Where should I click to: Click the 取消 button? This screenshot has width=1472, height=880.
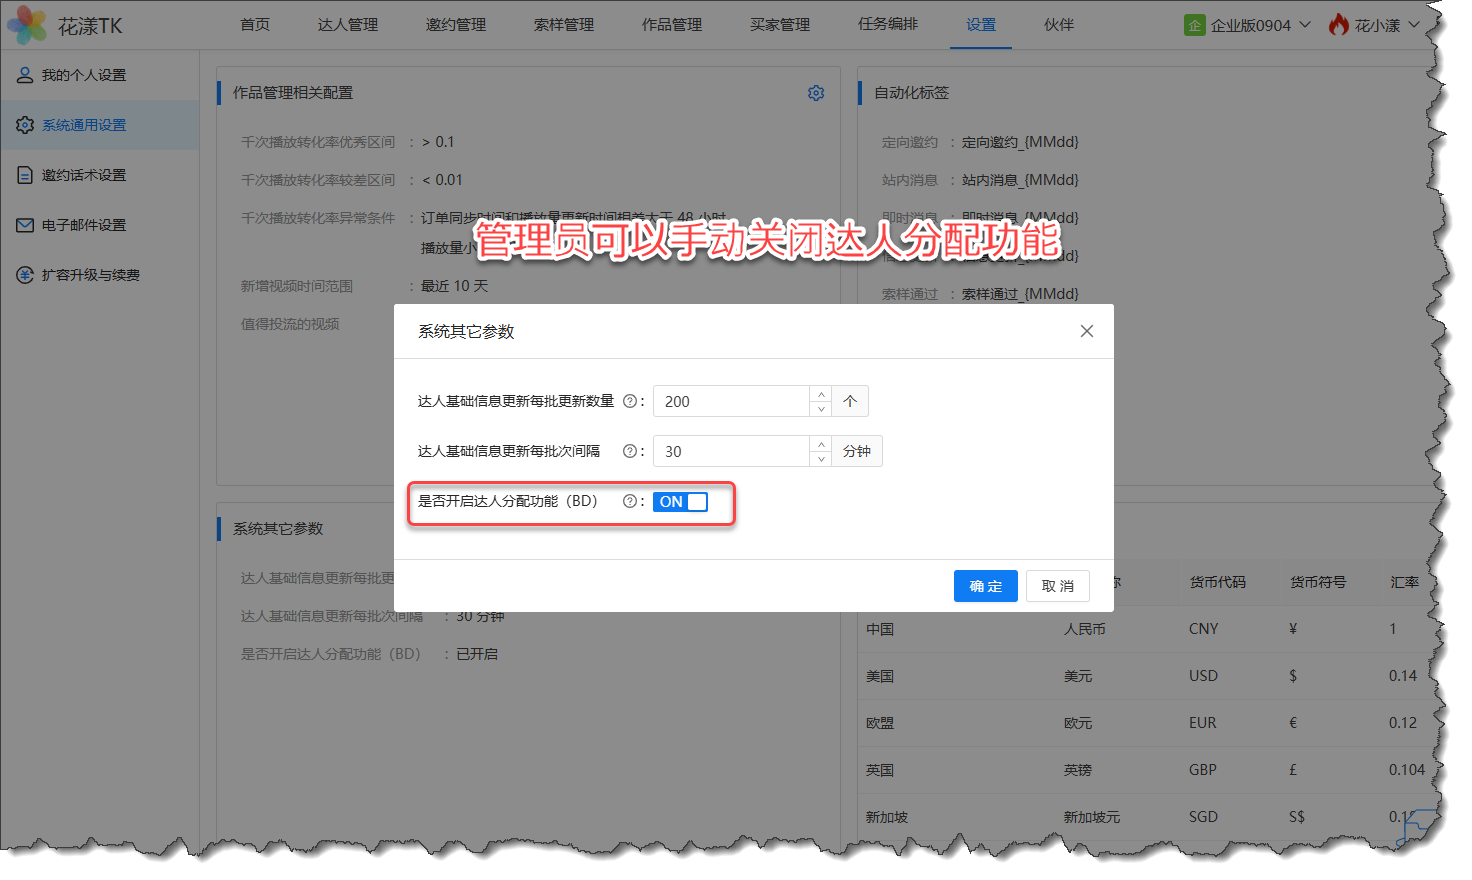tap(1057, 586)
